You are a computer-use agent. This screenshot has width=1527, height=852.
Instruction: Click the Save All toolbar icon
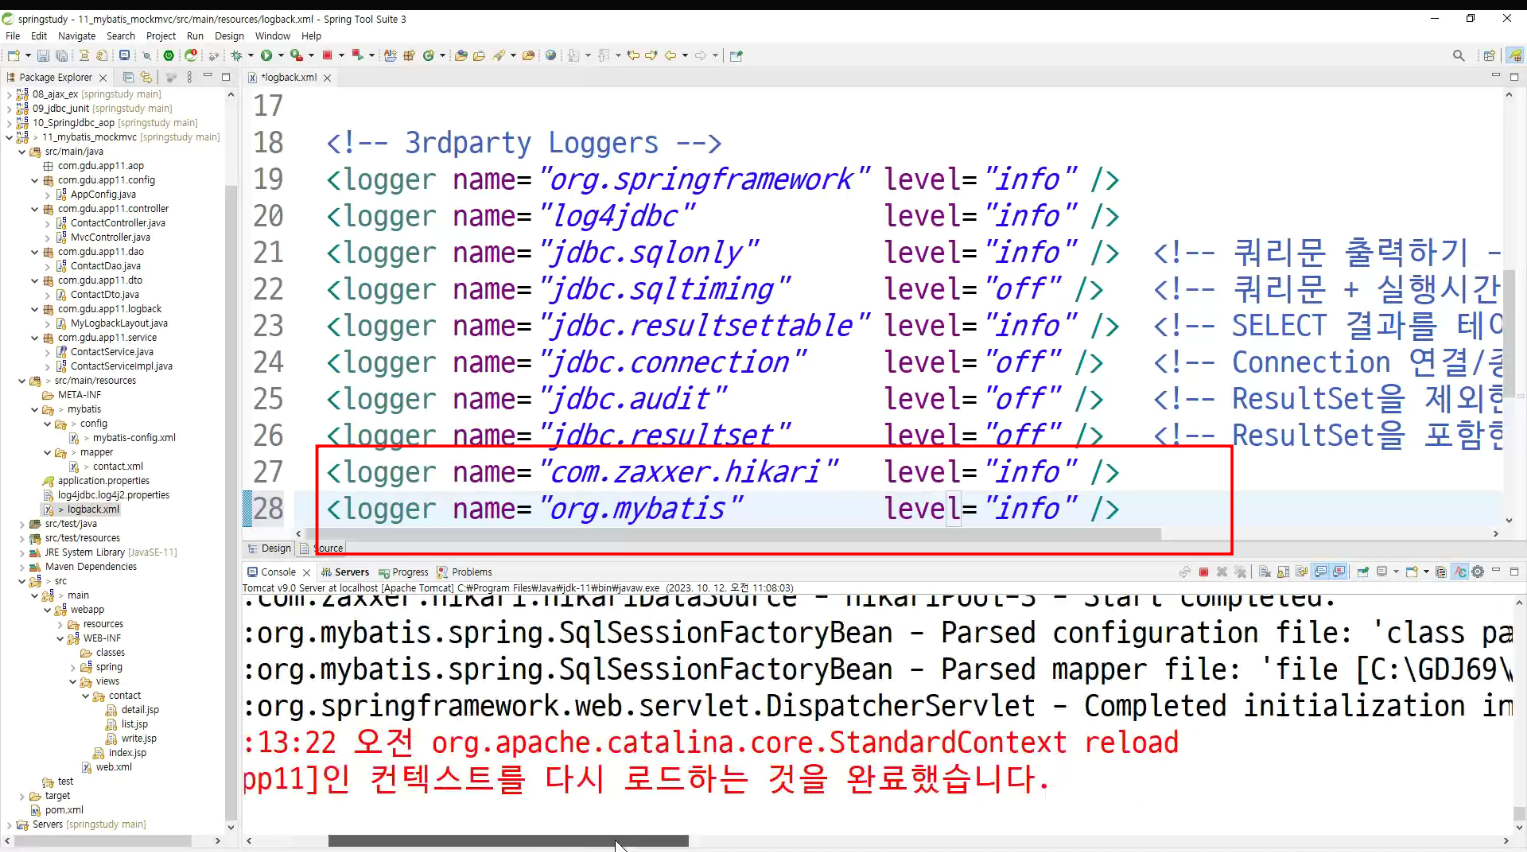click(61, 56)
